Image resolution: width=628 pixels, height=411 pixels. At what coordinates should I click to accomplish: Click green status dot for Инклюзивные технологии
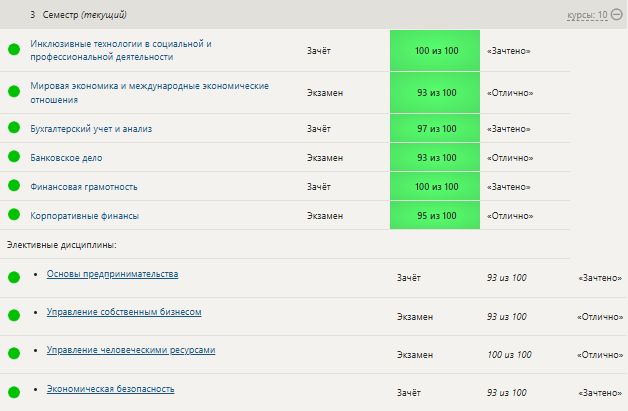[x=14, y=50]
